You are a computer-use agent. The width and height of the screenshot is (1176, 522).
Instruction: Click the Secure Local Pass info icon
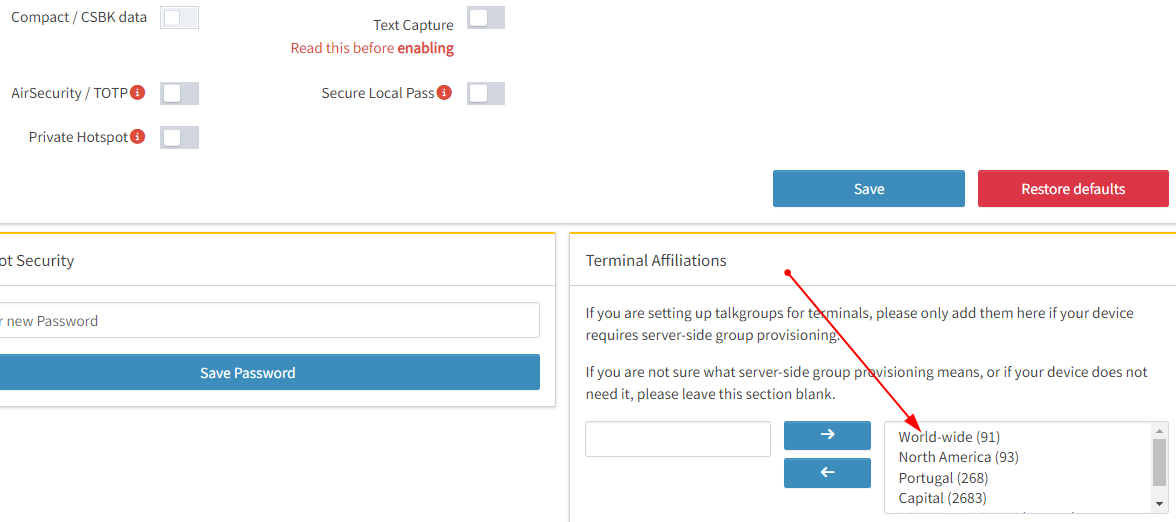click(444, 93)
